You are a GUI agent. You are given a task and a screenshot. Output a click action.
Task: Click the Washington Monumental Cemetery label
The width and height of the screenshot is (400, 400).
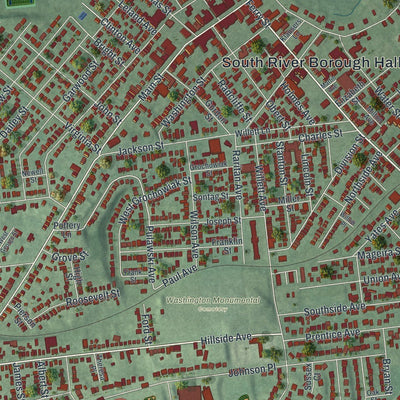[x=213, y=304]
